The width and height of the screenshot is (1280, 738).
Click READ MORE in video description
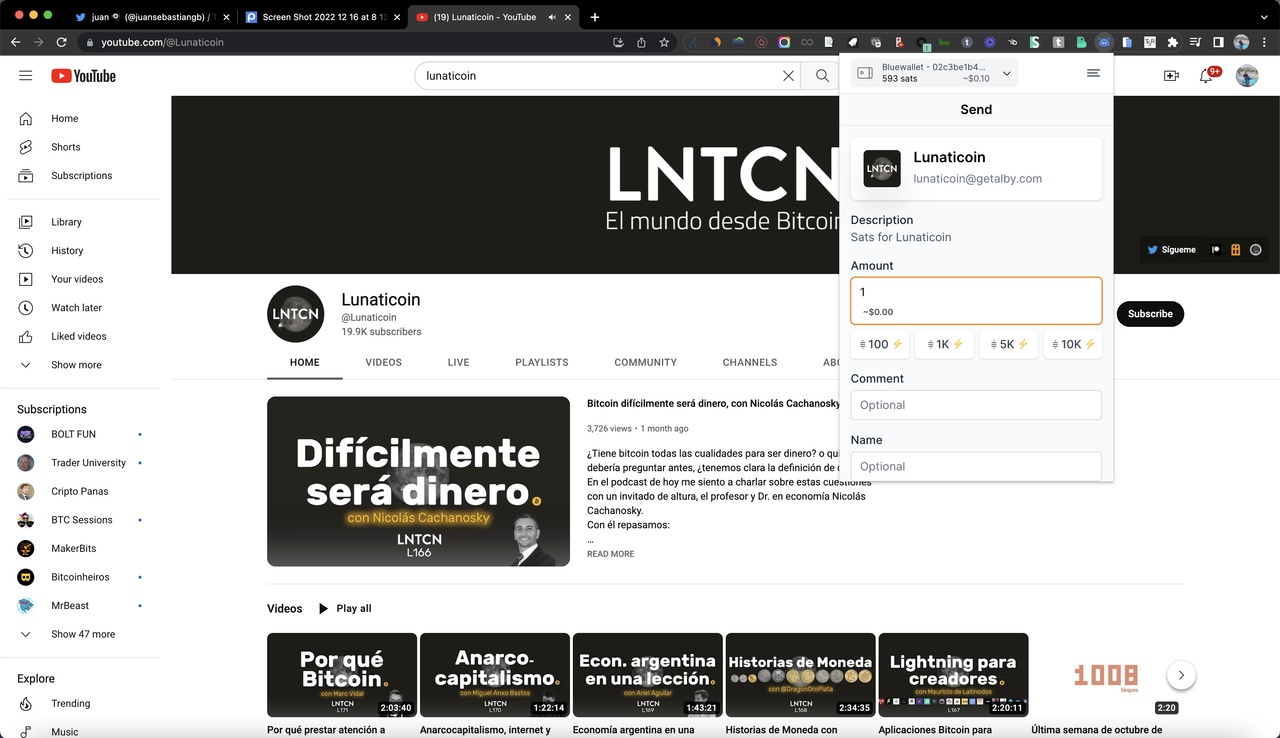click(x=610, y=554)
